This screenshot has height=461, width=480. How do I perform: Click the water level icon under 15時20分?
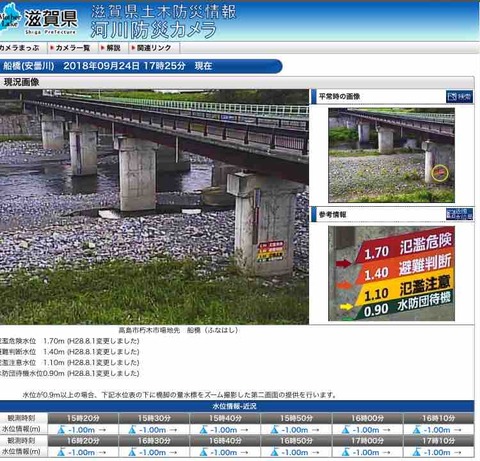click(61, 430)
